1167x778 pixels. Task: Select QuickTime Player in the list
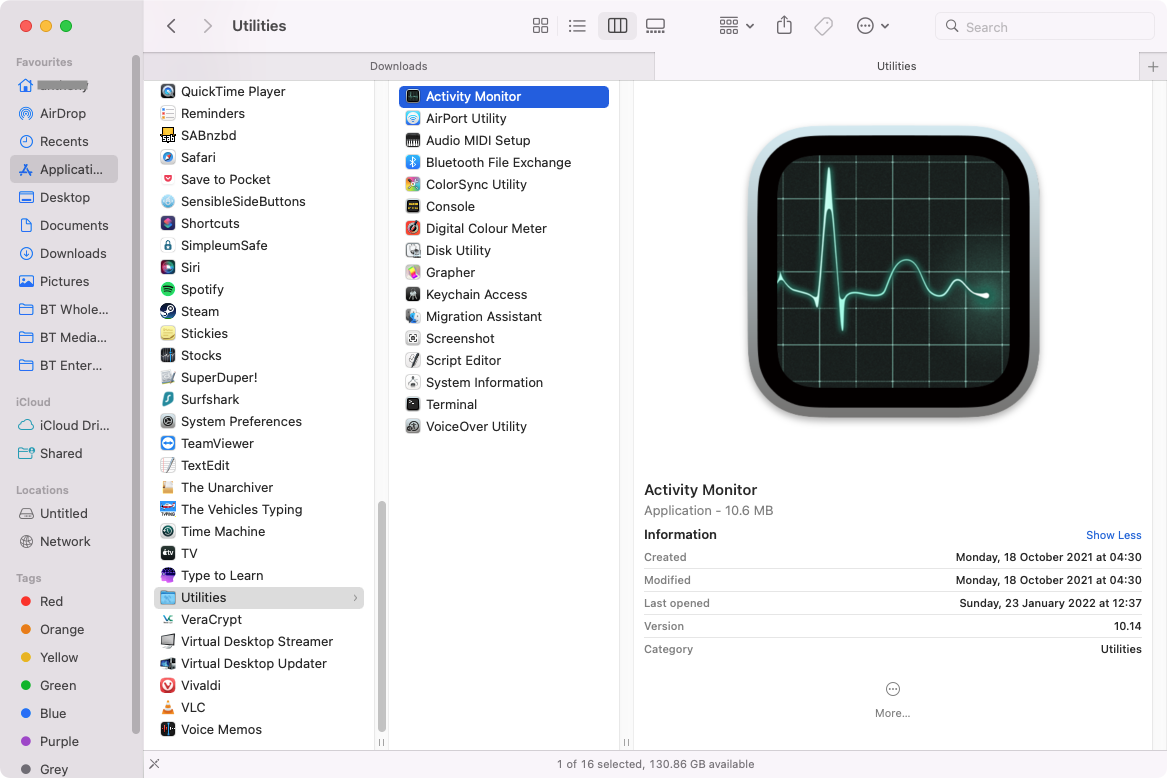point(258,92)
